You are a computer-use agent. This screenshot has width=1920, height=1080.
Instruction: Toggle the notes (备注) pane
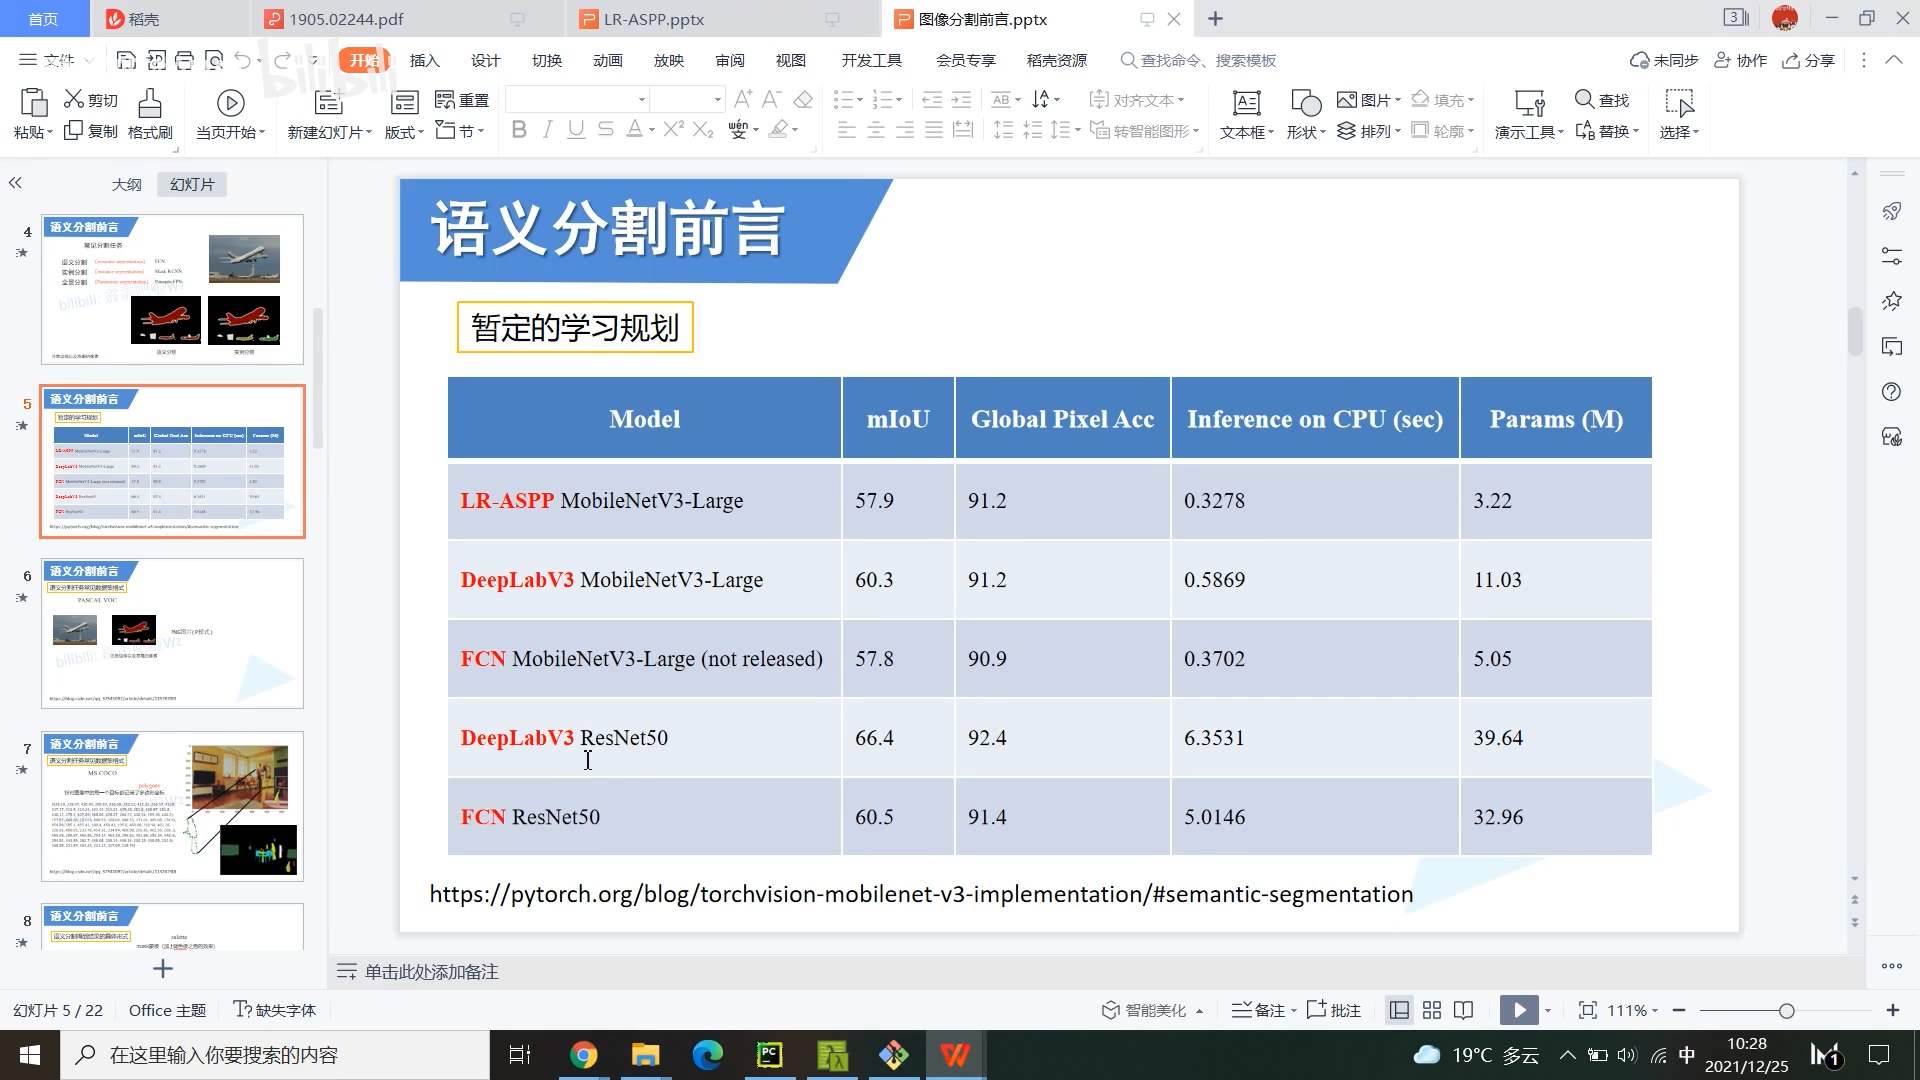pos(1260,1011)
